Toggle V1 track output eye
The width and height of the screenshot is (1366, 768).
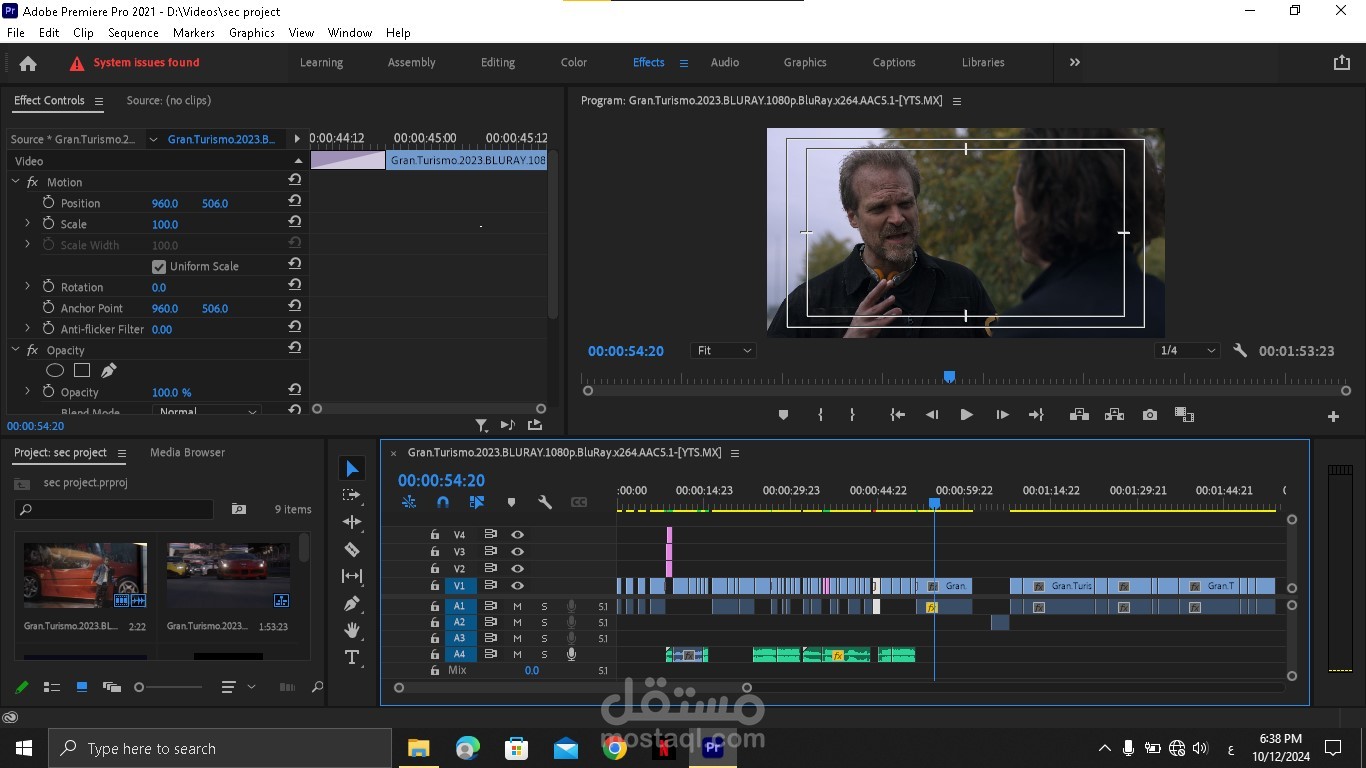(x=517, y=586)
